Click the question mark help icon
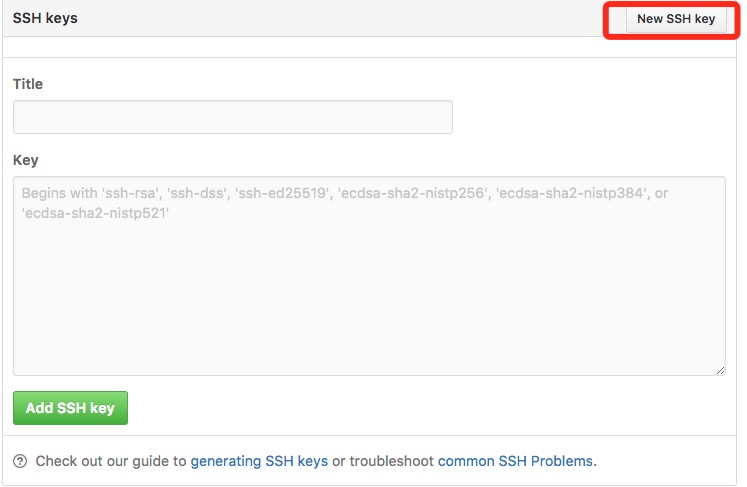747x487 pixels. coord(20,461)
